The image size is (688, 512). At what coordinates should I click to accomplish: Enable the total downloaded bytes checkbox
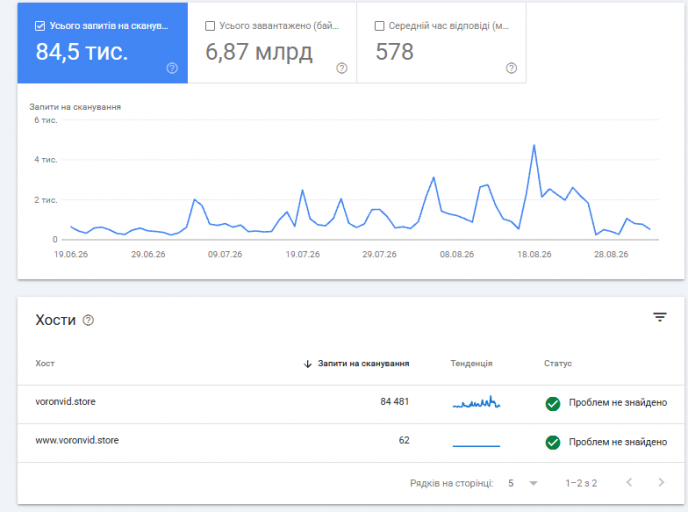pyautogui.click(x=210, y=26)
